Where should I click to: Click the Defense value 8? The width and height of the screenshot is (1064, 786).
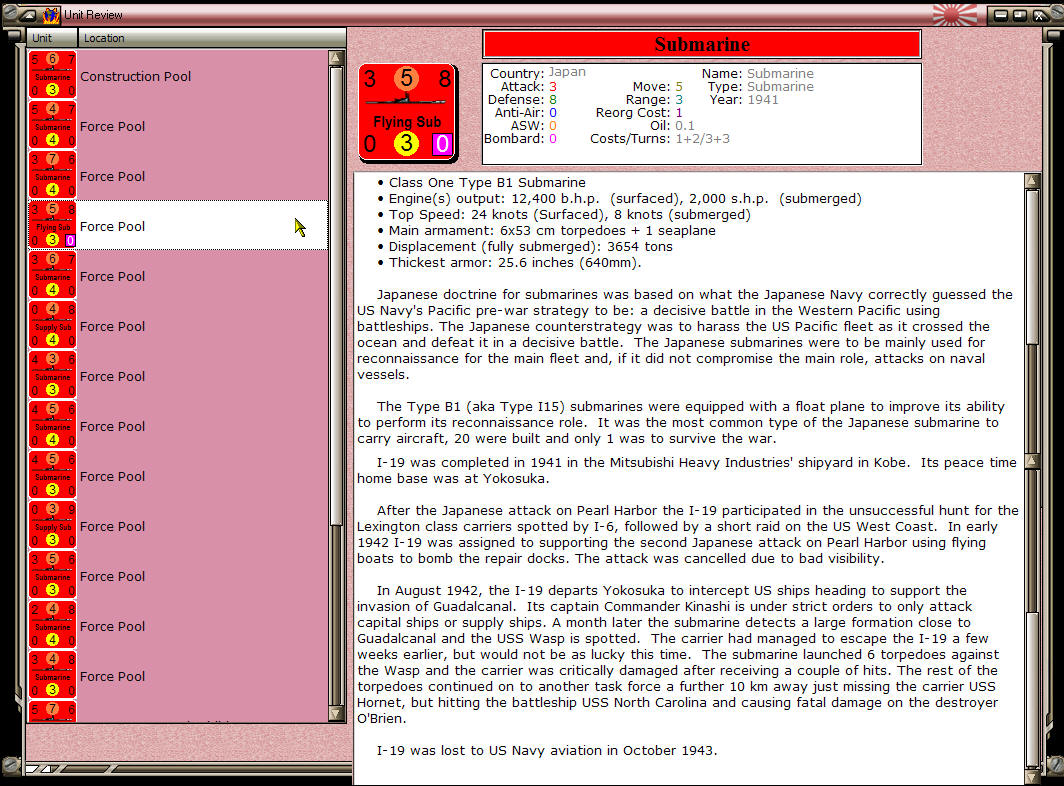[552, 100]
